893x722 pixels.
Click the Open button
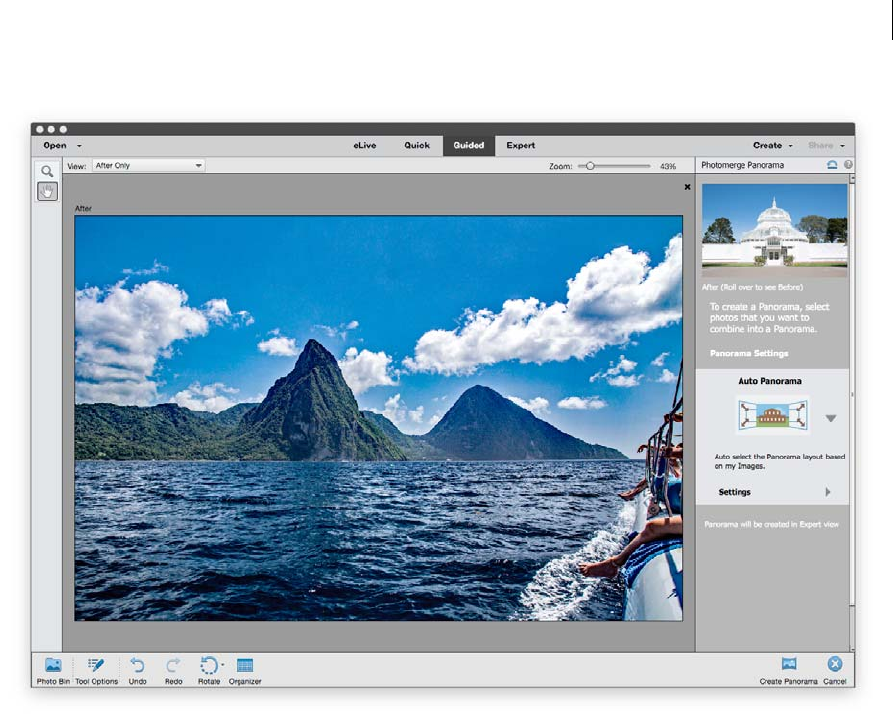pyautogui.click(x=55, y=146)
